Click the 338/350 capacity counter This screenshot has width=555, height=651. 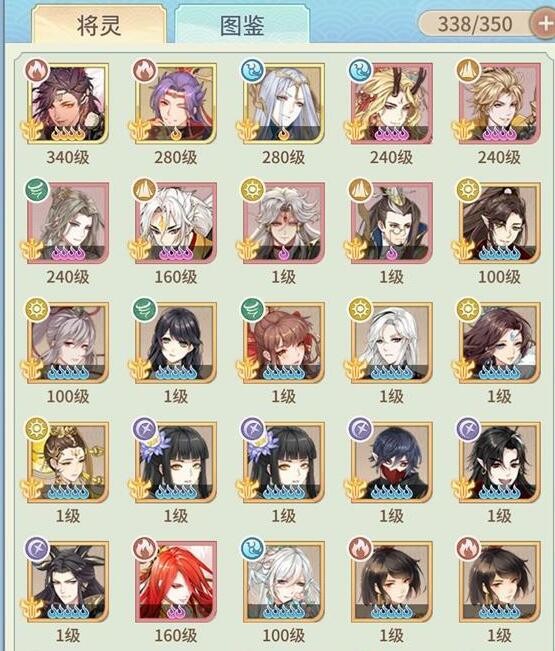coord(475,24)
